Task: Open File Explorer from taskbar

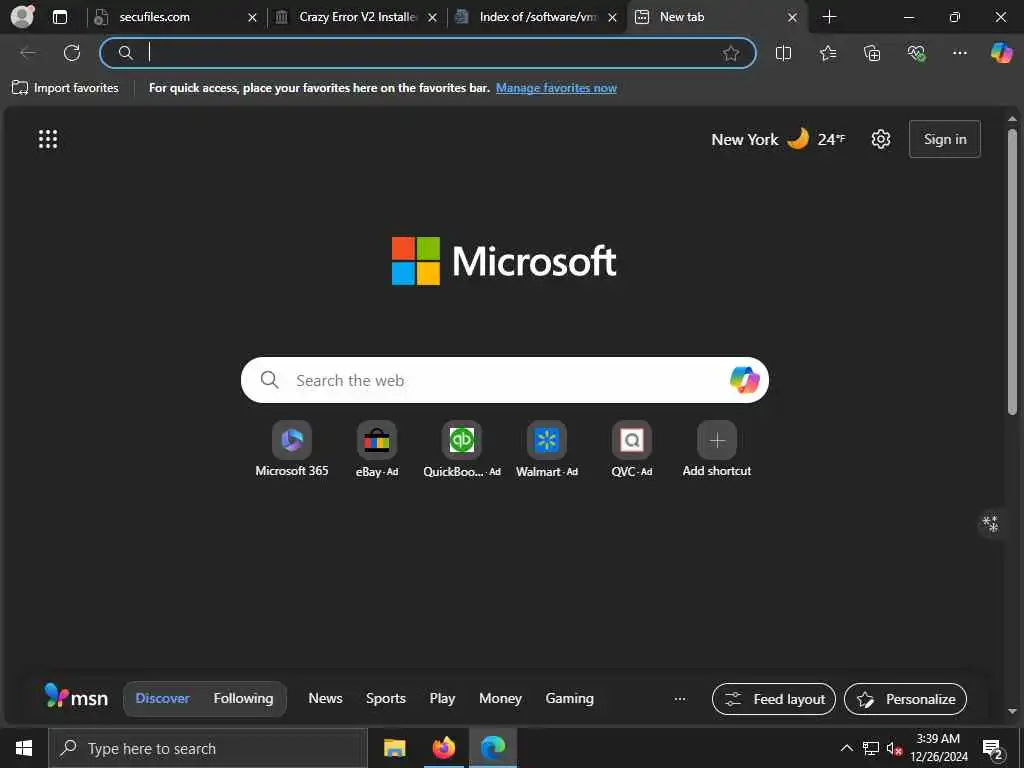Action: [x=394, y=748]
